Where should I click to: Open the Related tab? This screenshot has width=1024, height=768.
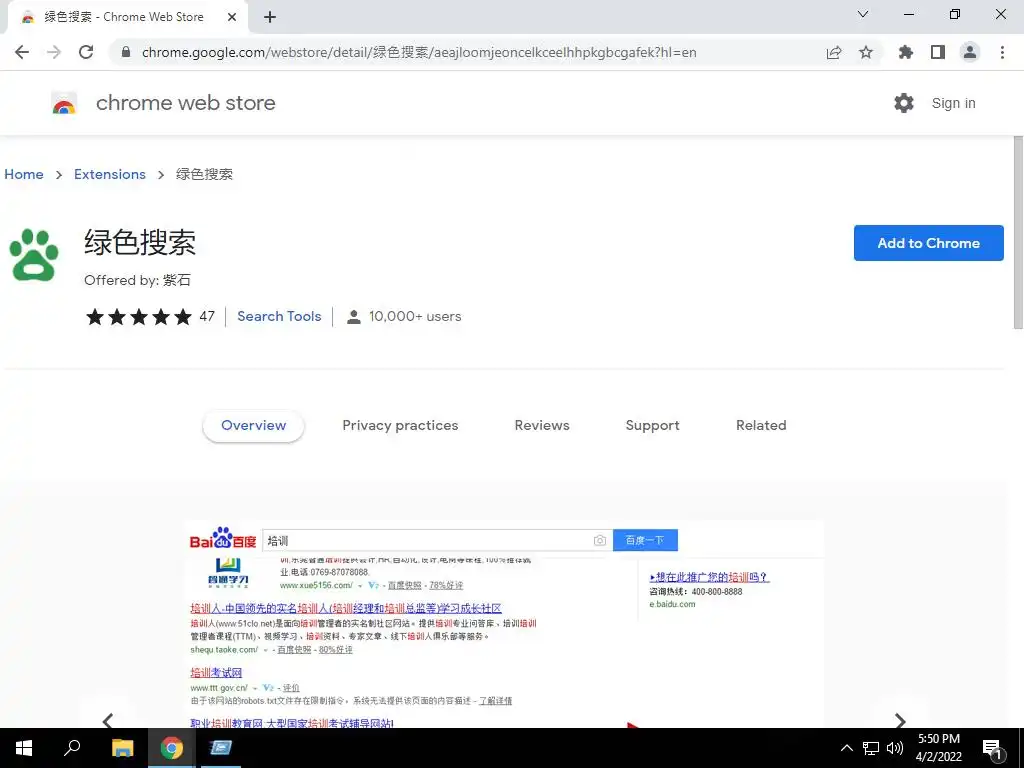[761, 425]
